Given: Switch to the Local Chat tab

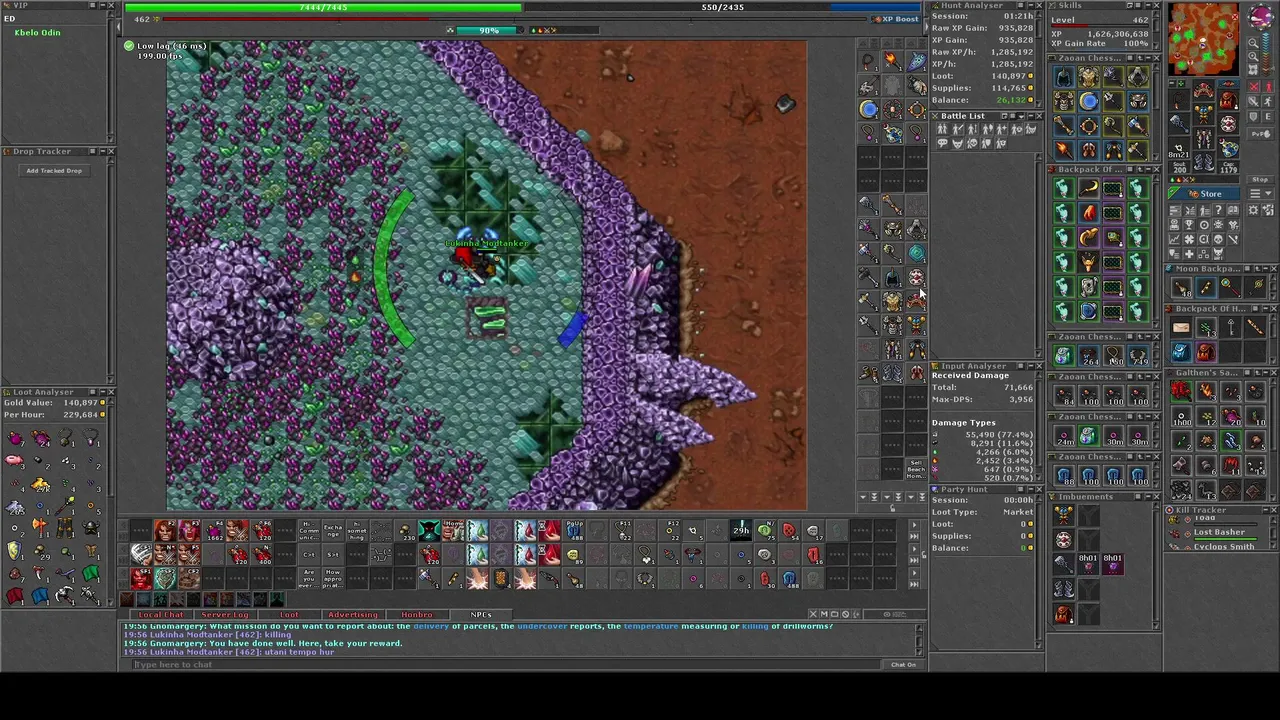Looking at the screenshot, I should point(161,614).
